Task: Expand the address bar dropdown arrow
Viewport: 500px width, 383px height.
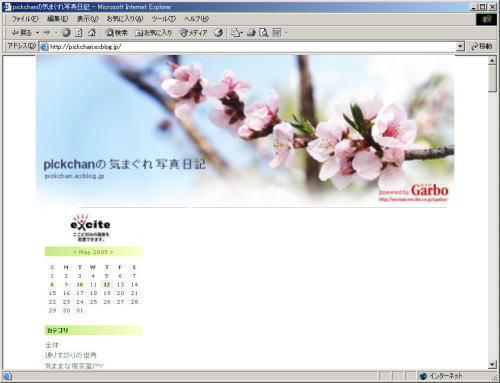Action: click(x=460, y=47)
